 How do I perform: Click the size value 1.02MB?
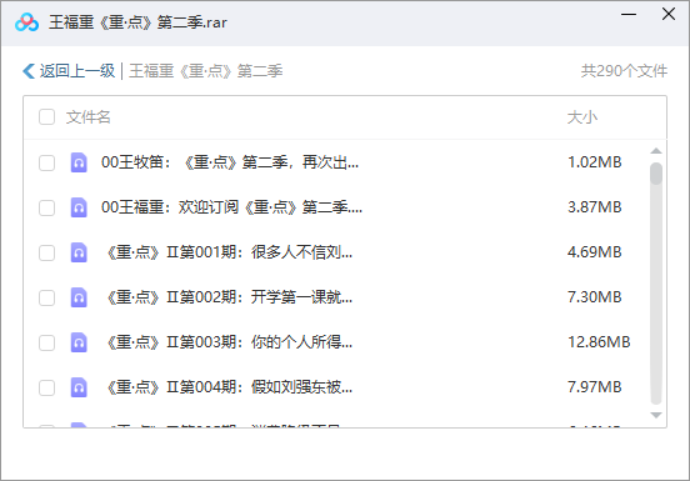[595, 162]
